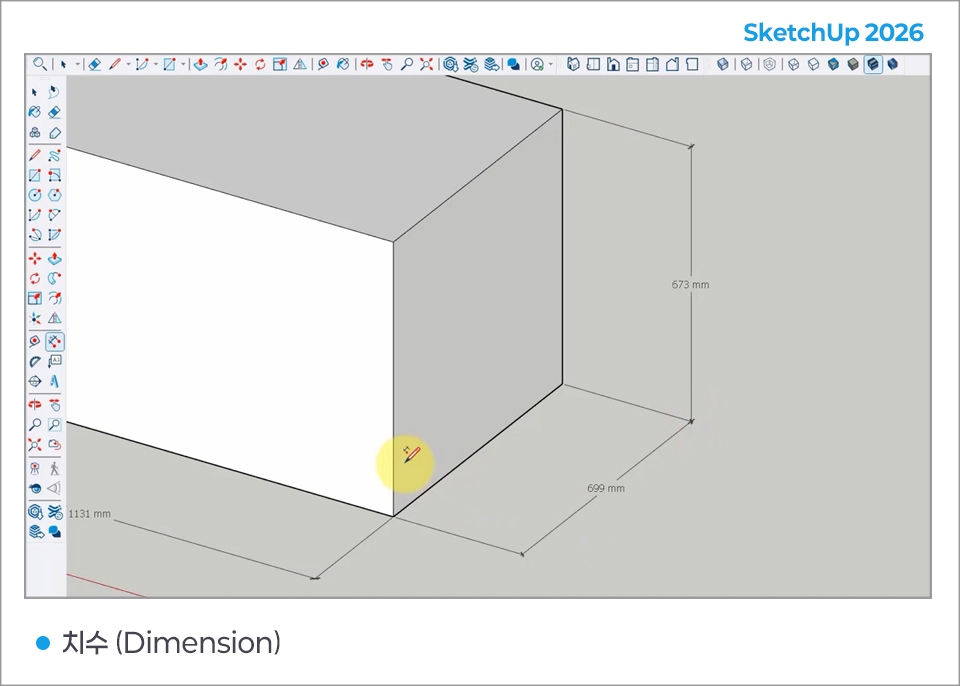This screenshot has width=960, height=686.
Task: Open the Rectangle shape tool dropdown arrow
Action: (183, 64)
